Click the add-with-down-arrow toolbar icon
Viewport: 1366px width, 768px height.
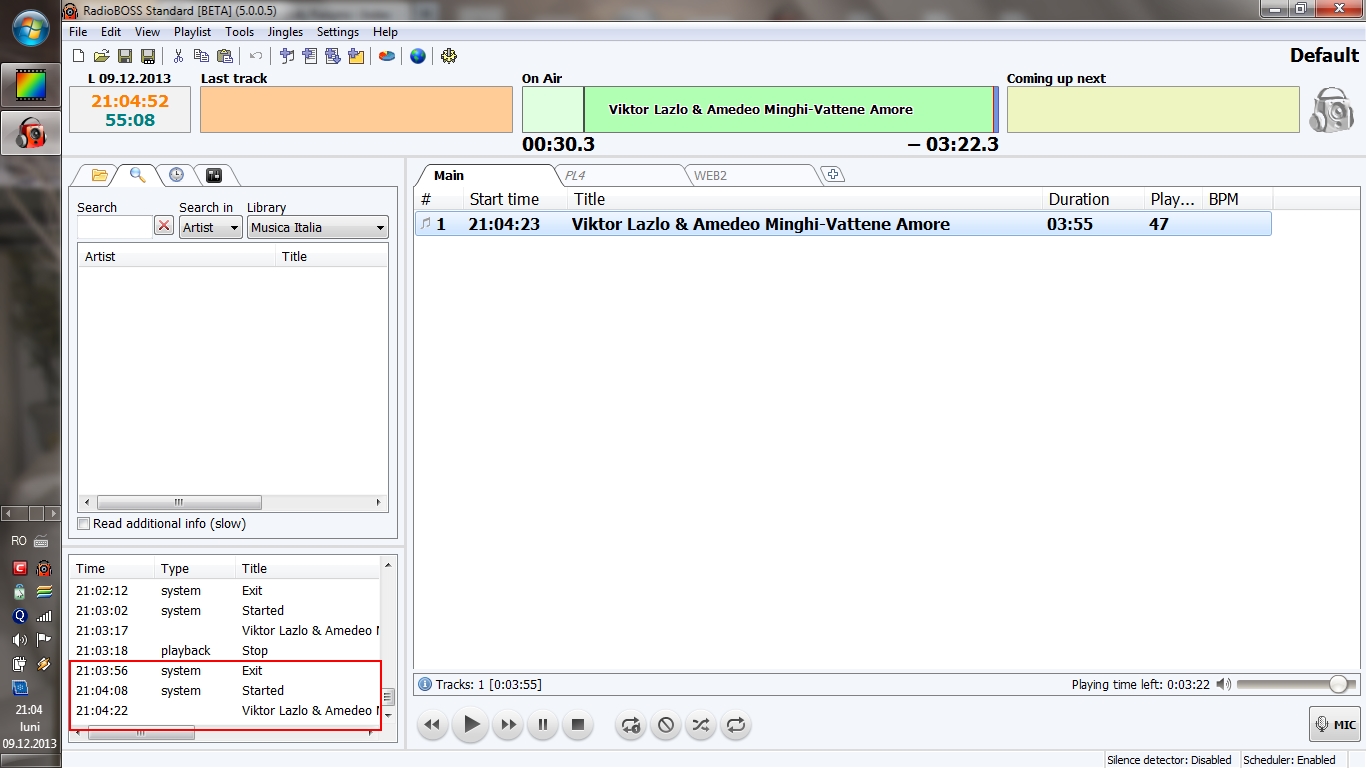(333, 56)
